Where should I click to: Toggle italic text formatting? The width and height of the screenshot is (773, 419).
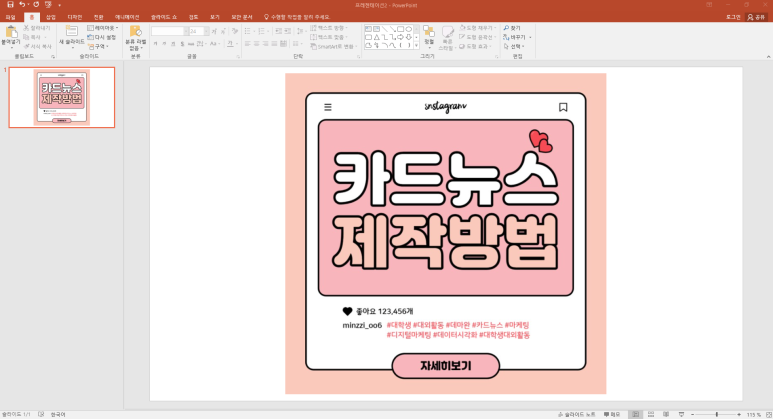164,44
